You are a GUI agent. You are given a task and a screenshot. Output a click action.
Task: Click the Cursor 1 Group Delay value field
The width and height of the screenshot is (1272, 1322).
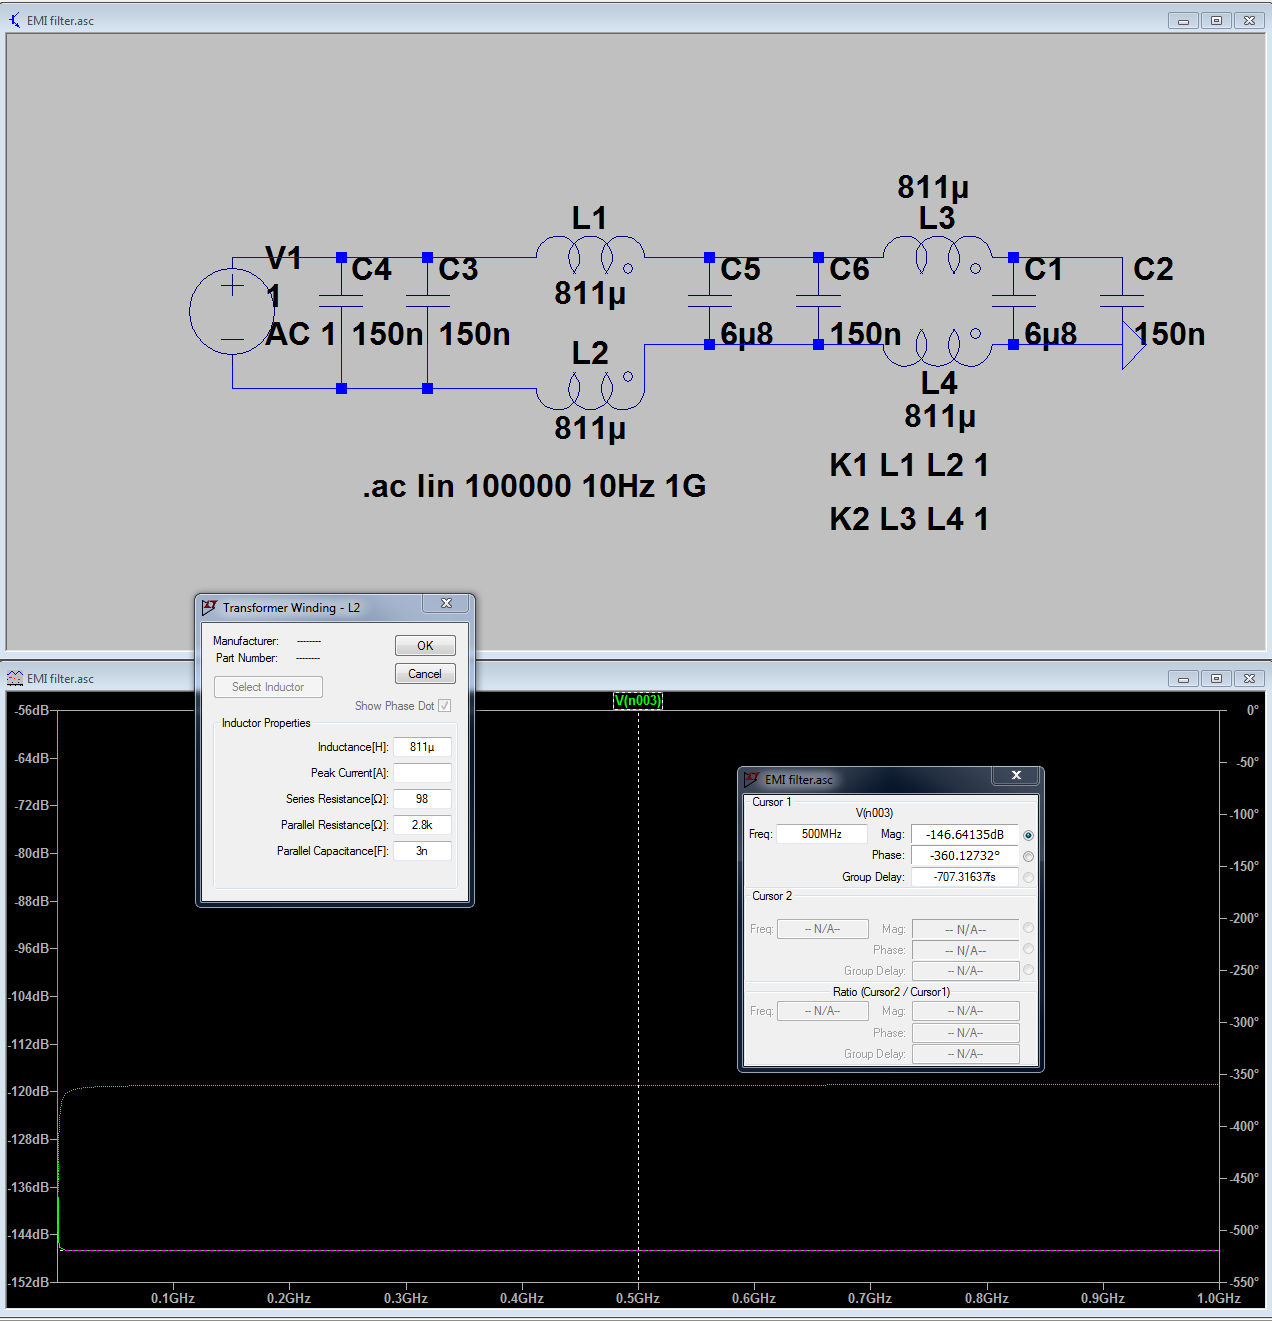pos(965,877)
